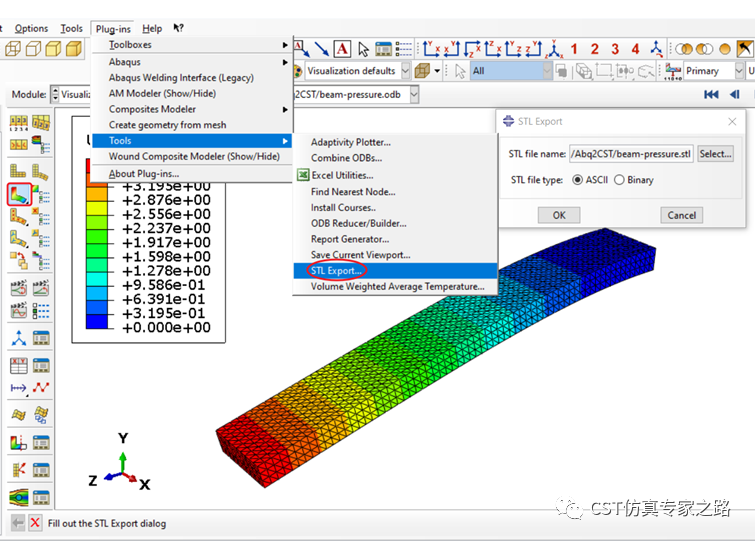Screen dimensions: 755x541
Task: Click the create coordinate system icon
Action: 18,338
